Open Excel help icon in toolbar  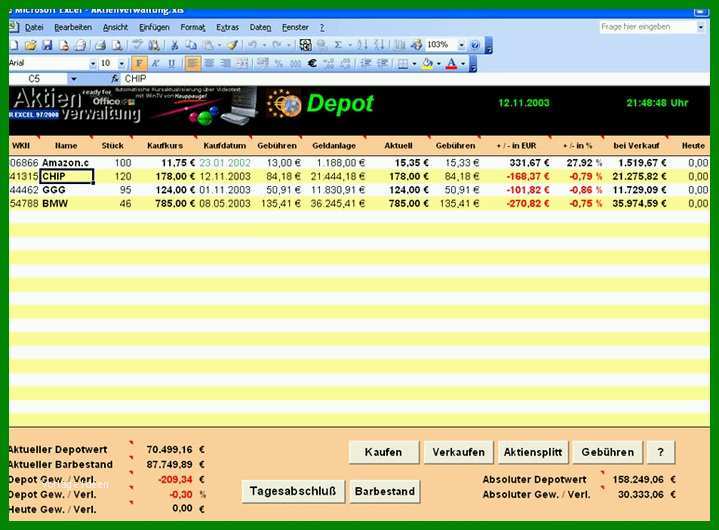[x=476, y=45]
